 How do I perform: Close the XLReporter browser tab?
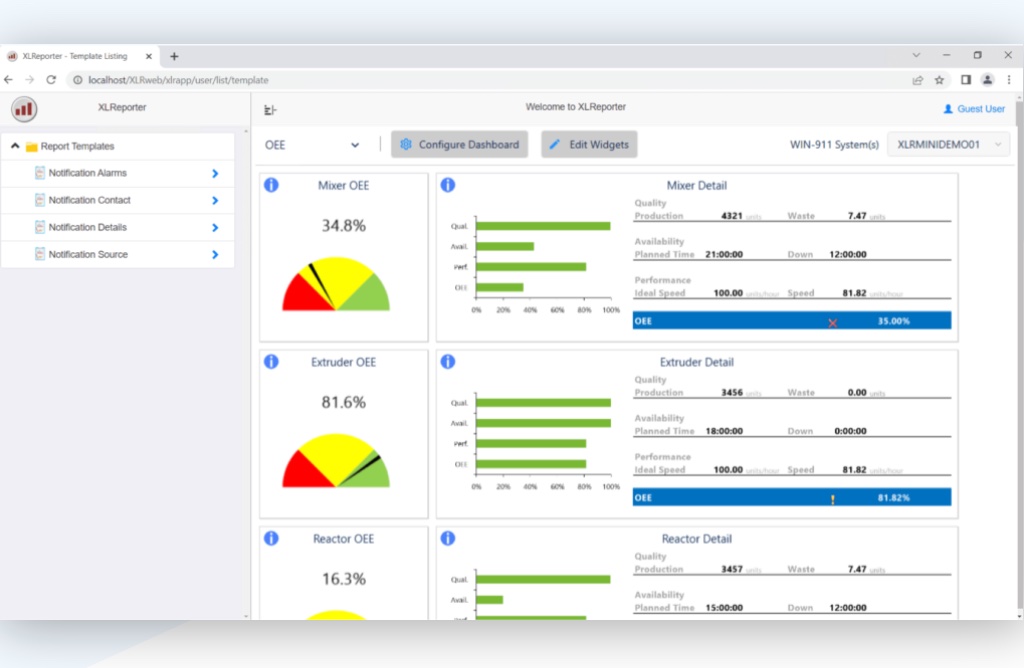tap(149, 56)
